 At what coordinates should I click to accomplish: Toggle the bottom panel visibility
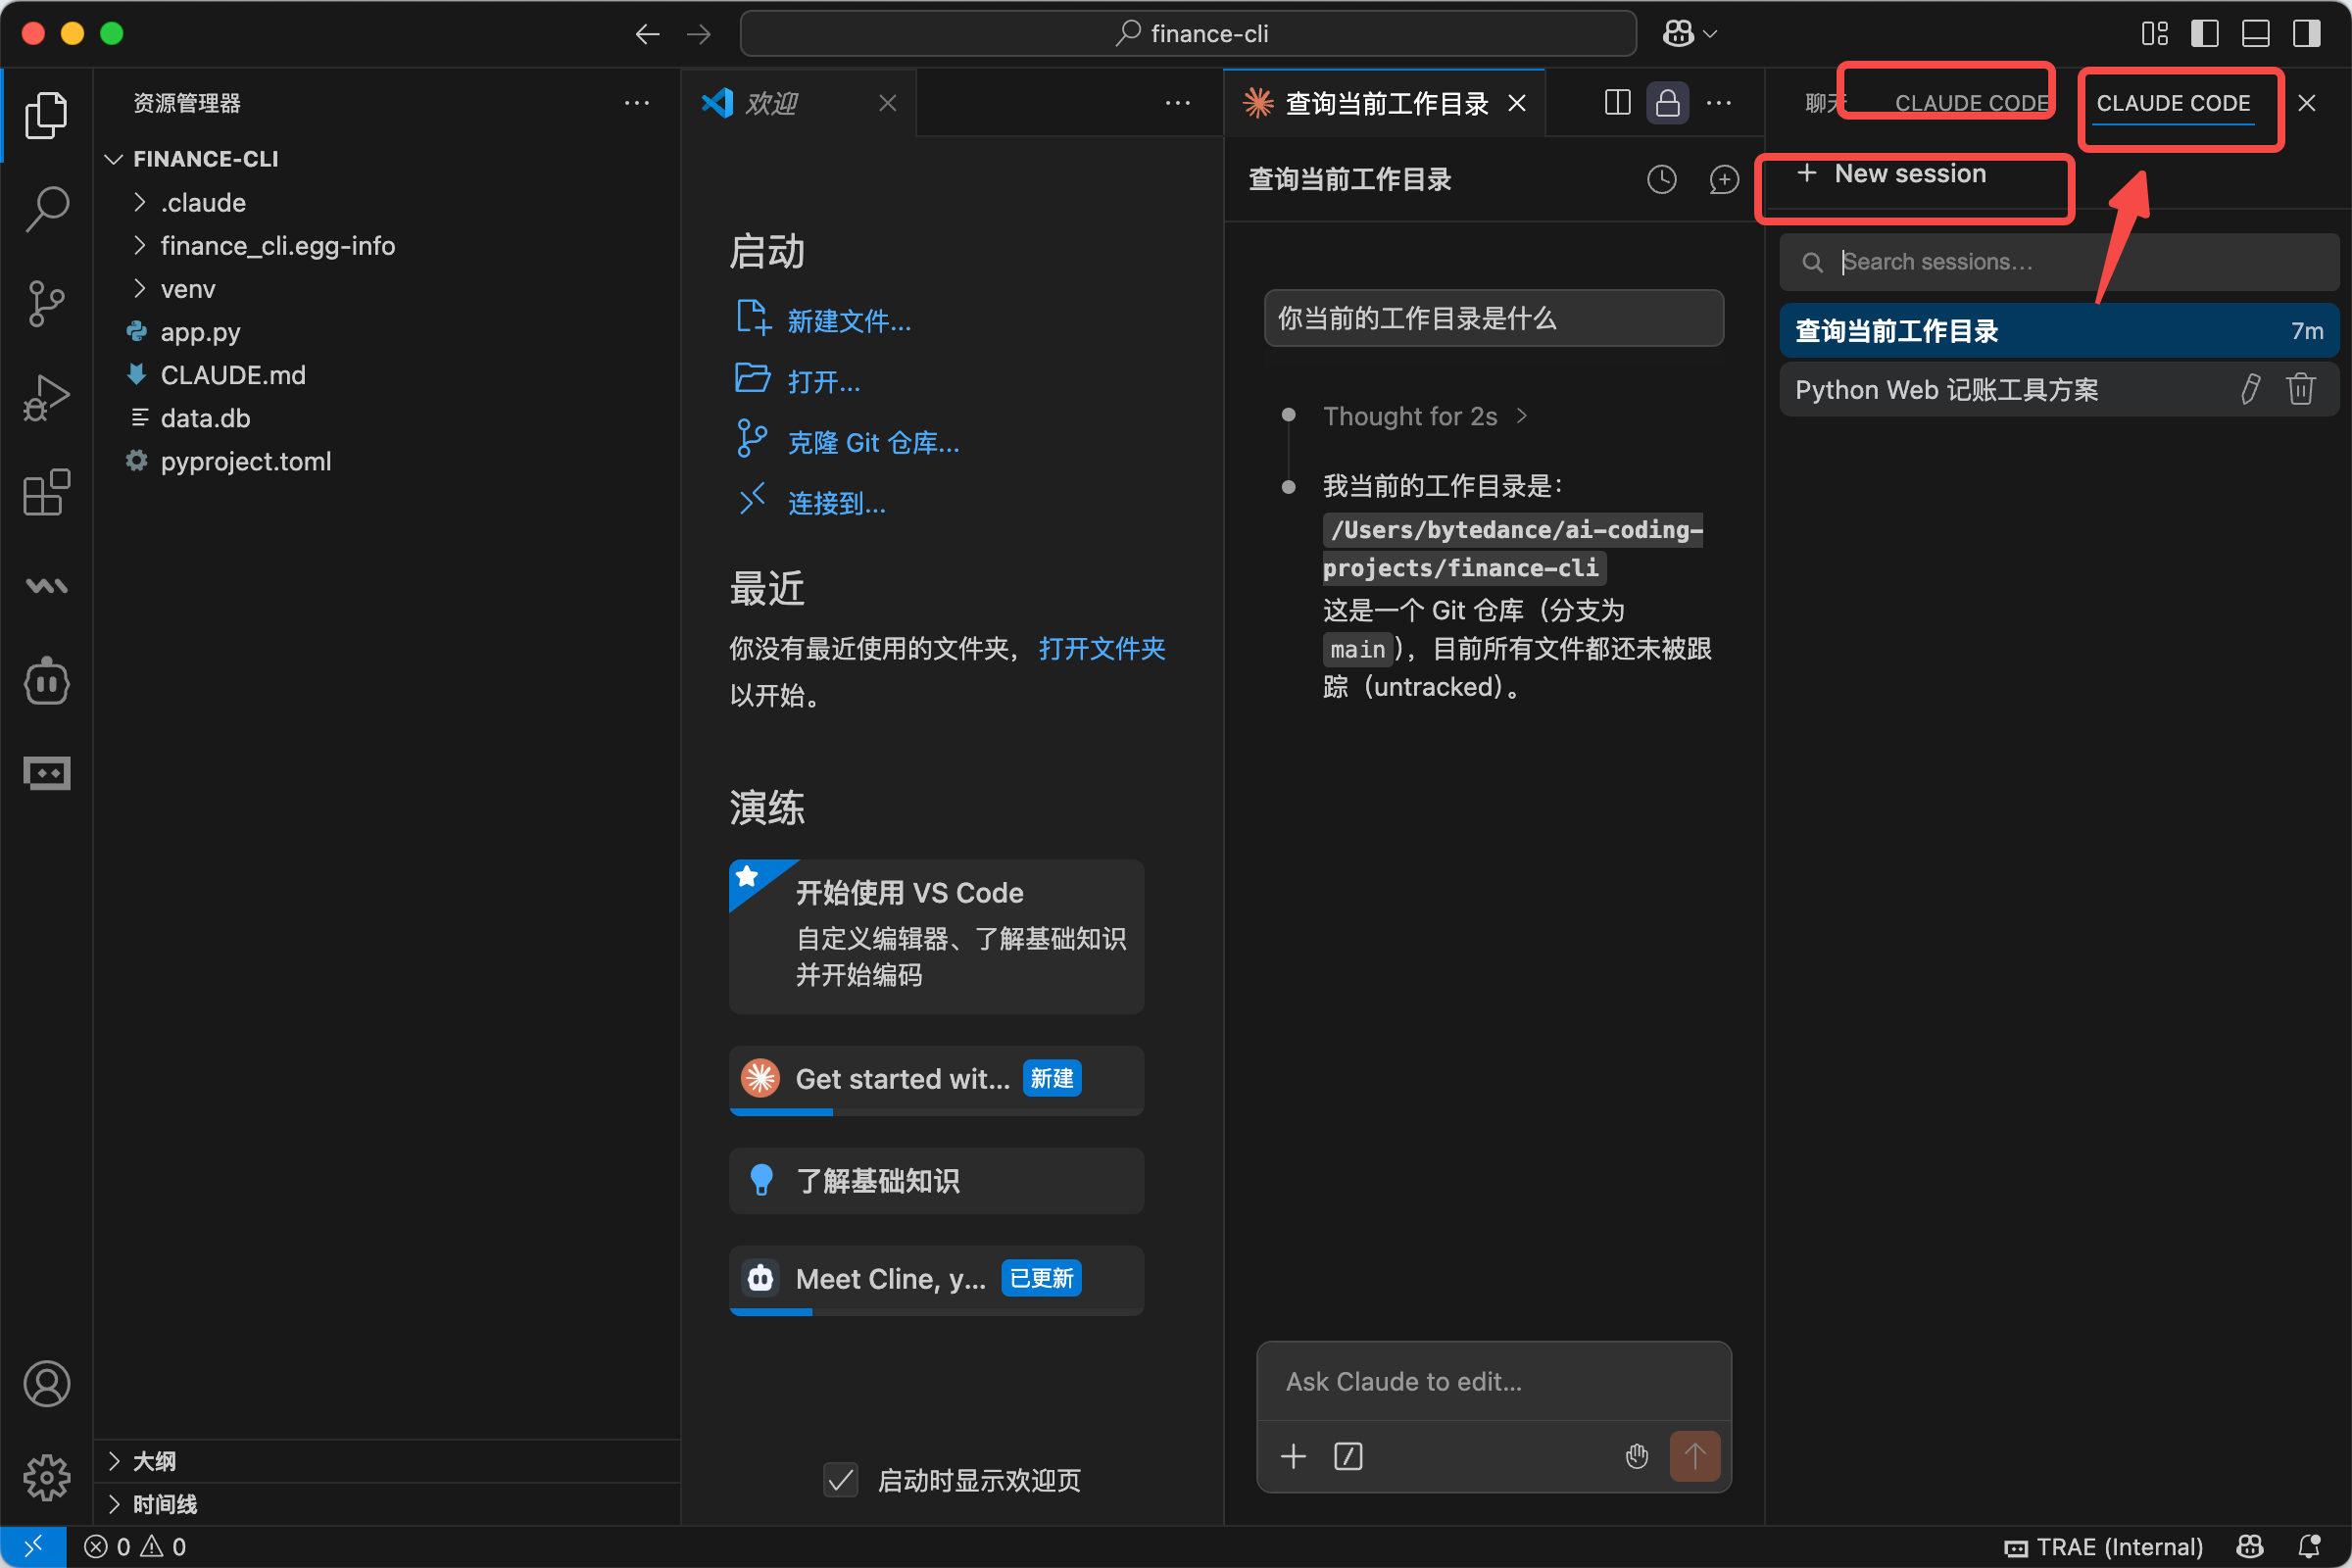click(x=2256, y=34)
